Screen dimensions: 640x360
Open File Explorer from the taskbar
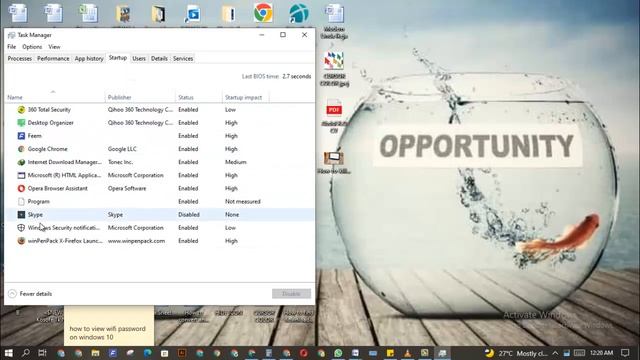(x=96, y=353)
